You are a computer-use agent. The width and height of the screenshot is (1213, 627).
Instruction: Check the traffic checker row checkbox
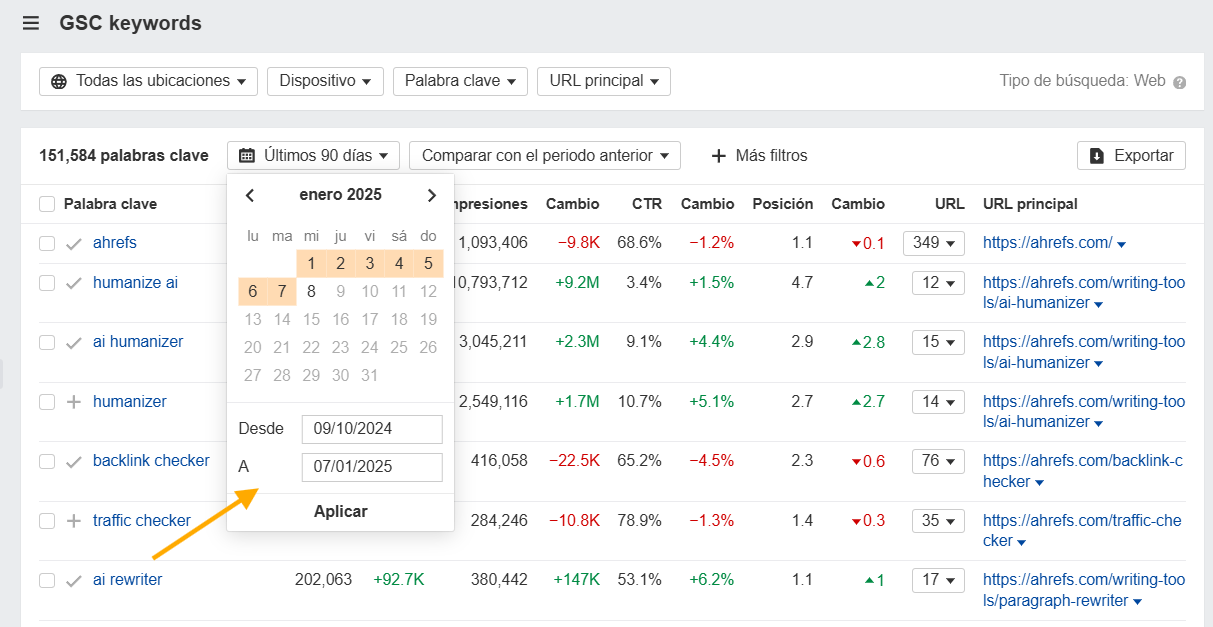(x=47, y=521)
